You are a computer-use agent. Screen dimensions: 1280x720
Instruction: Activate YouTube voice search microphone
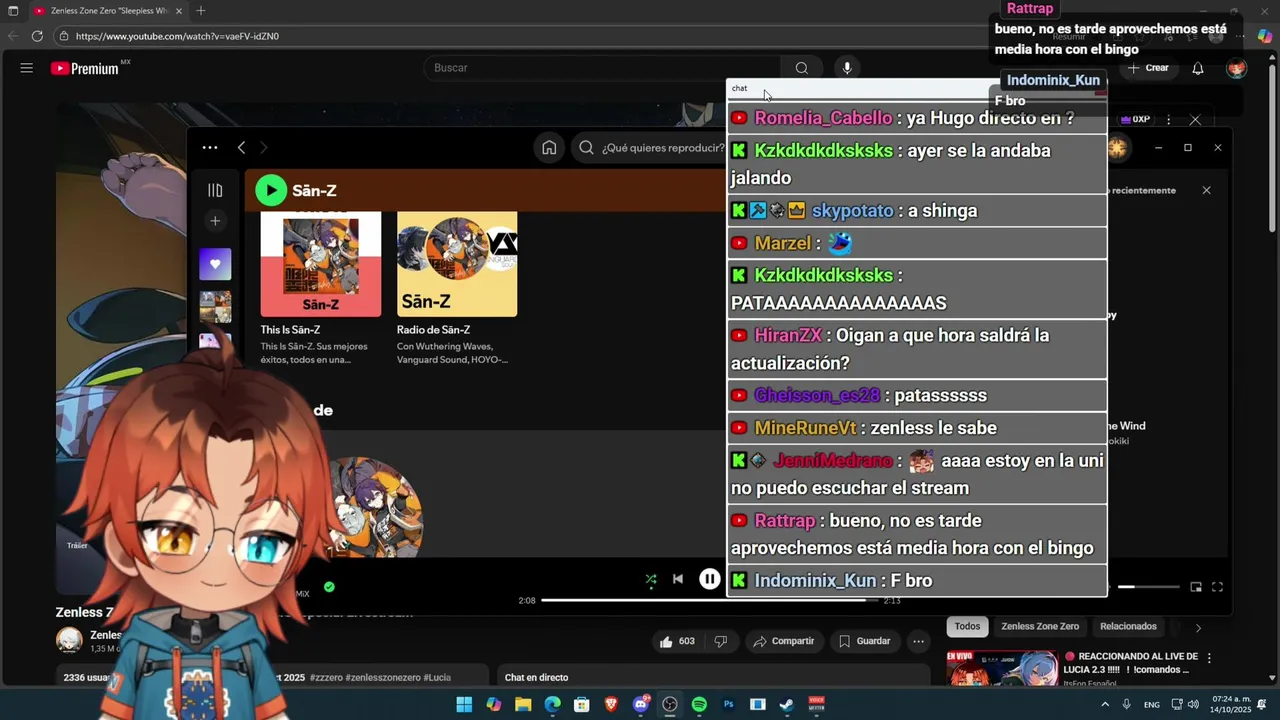847,68
